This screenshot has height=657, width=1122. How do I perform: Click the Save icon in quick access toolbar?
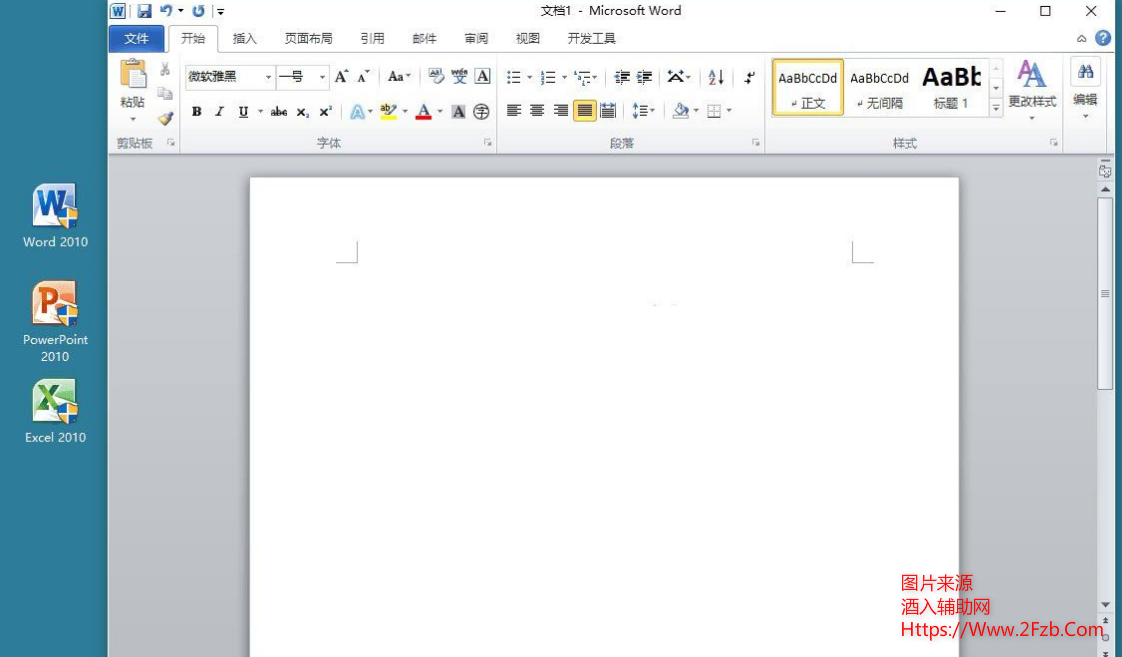click(144, 11)
